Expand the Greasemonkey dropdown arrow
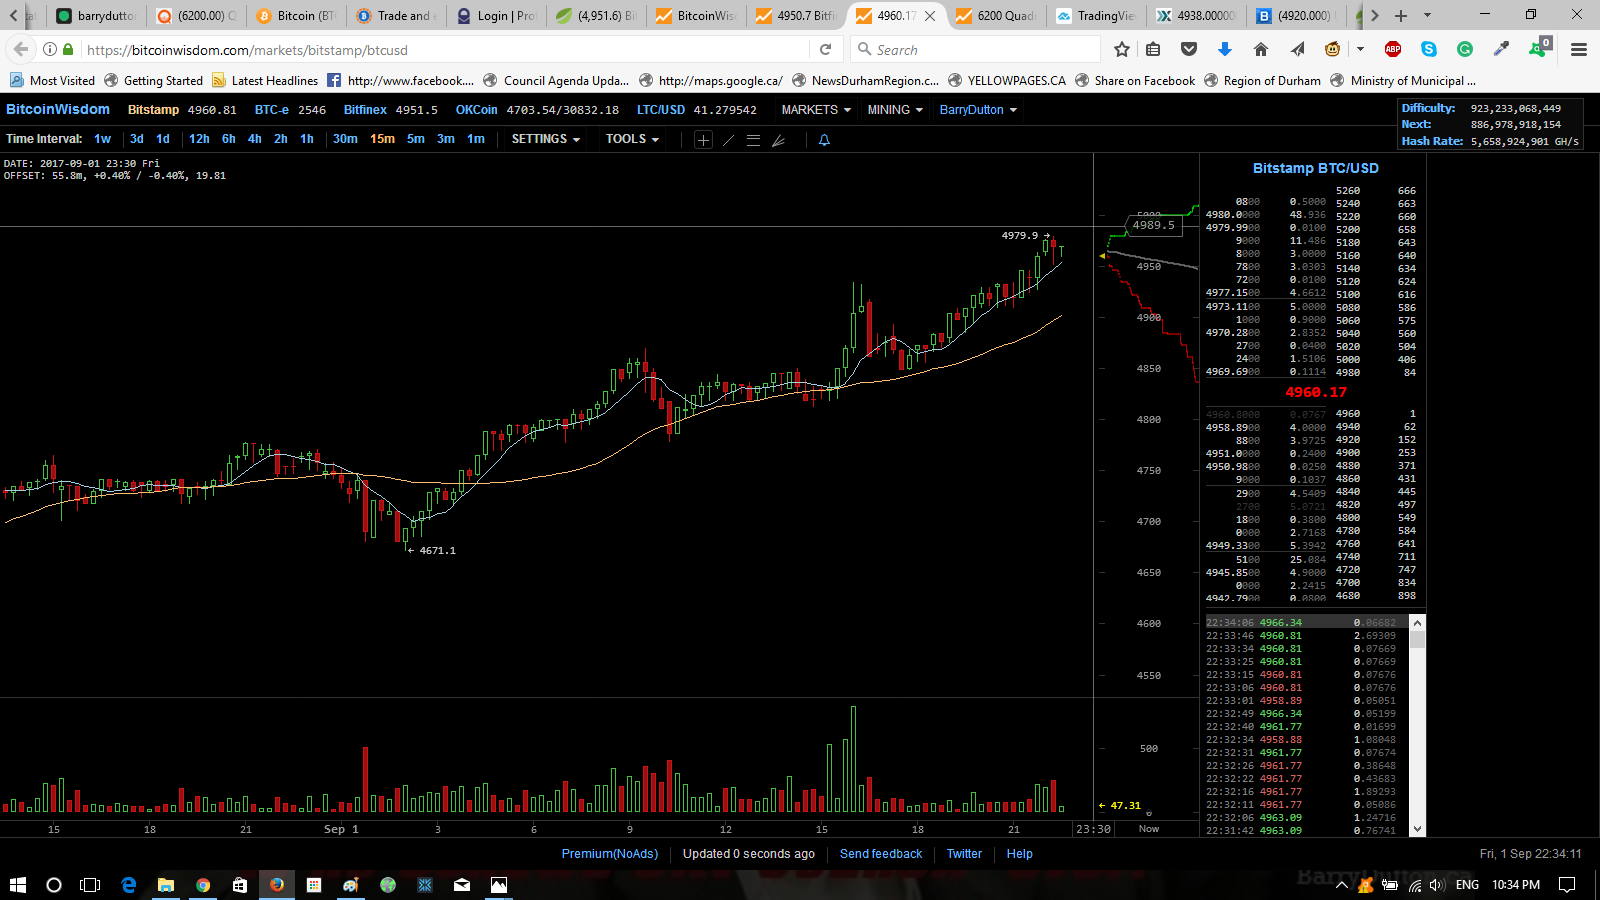This screenshot has height=900, width=1600. [1360, 49]
